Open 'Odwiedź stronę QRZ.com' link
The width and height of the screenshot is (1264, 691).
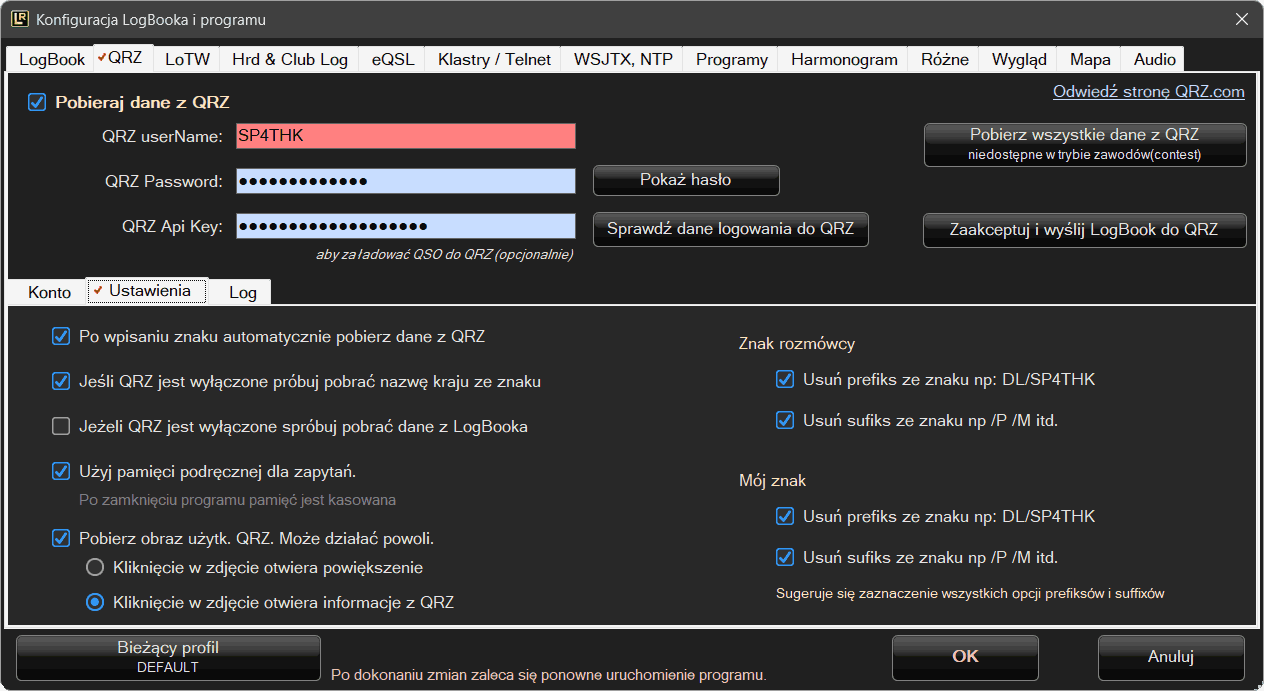1148,92
